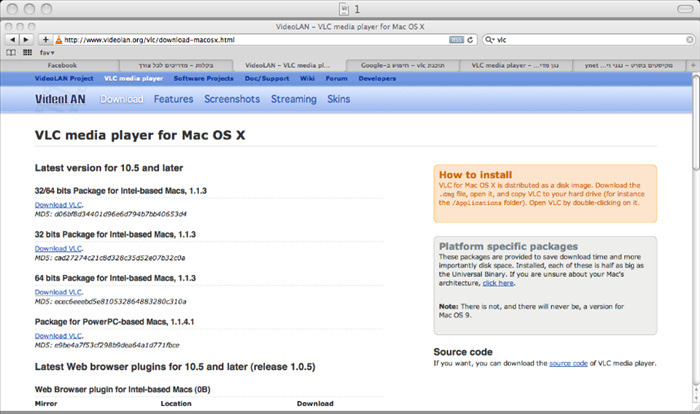Click the 'How to install' heading

pos(475,175)
